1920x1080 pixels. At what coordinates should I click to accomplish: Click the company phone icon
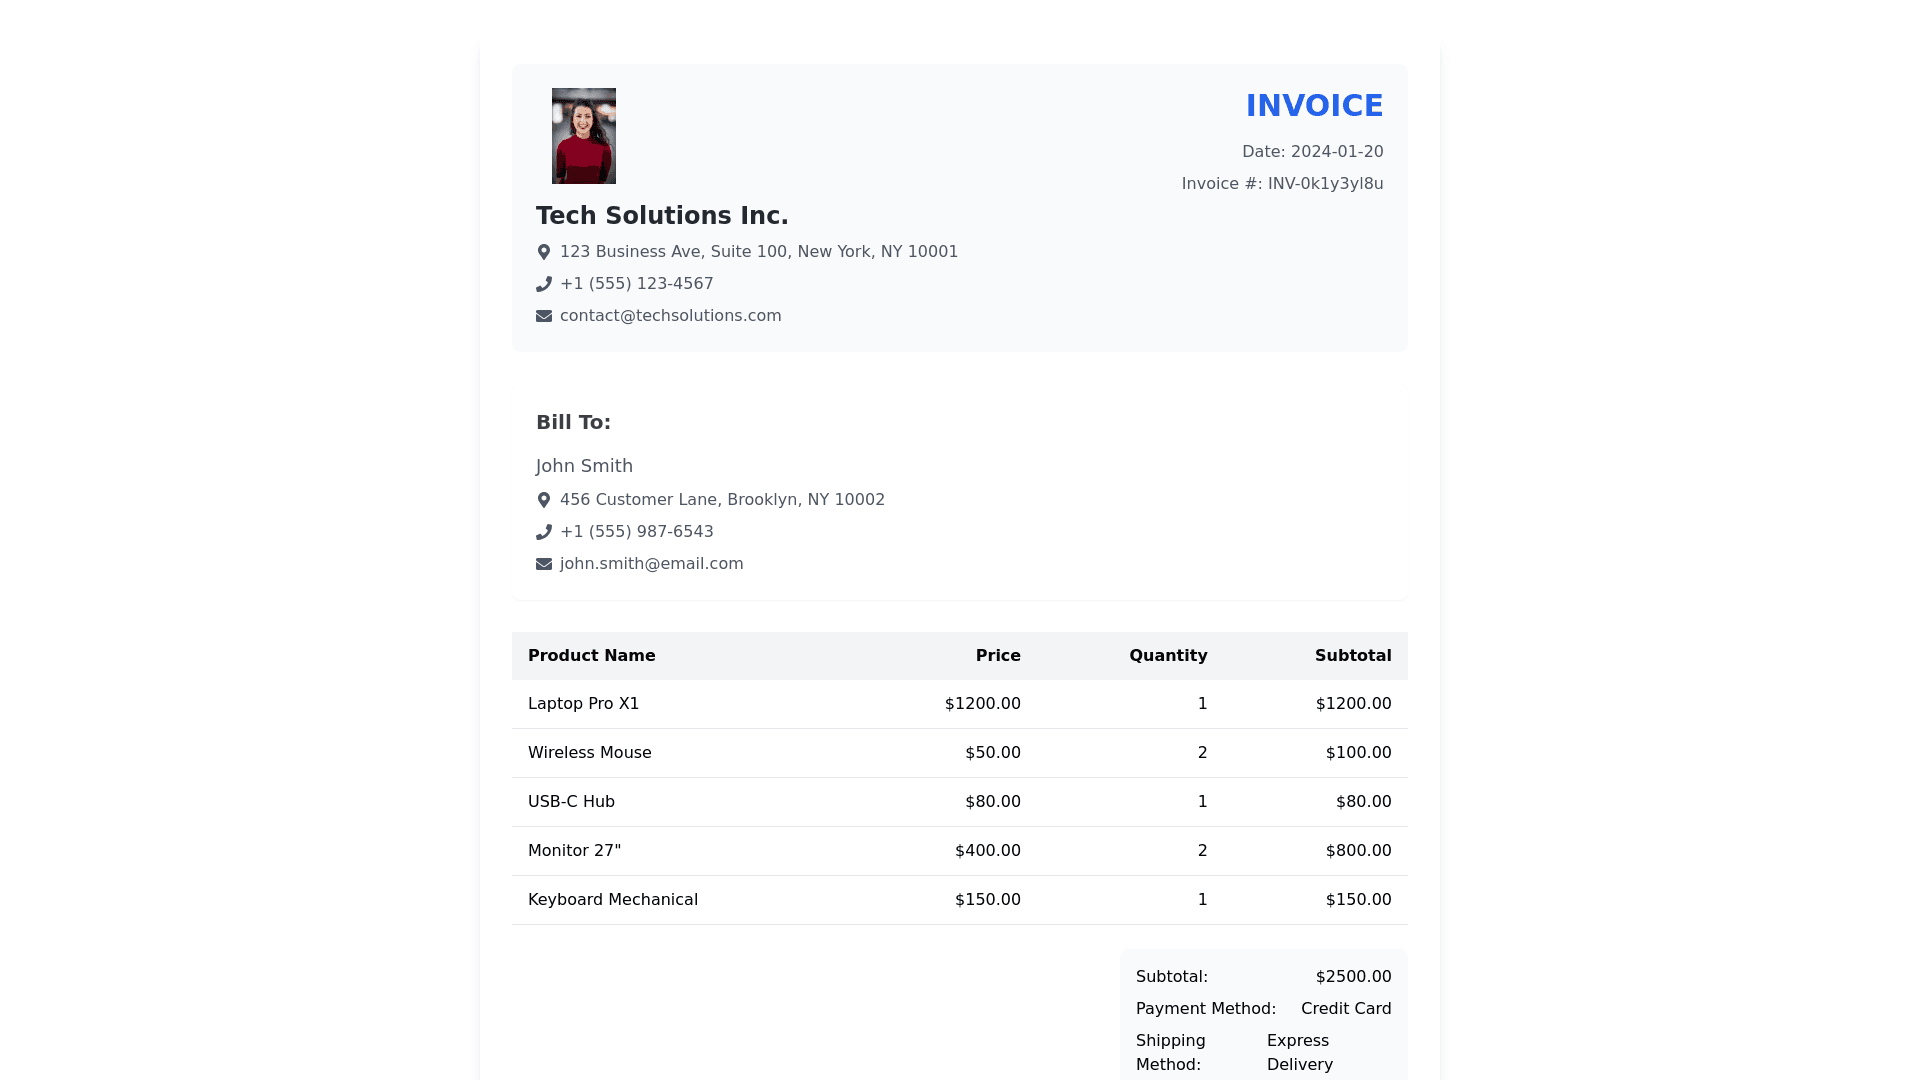coord(544,284)
